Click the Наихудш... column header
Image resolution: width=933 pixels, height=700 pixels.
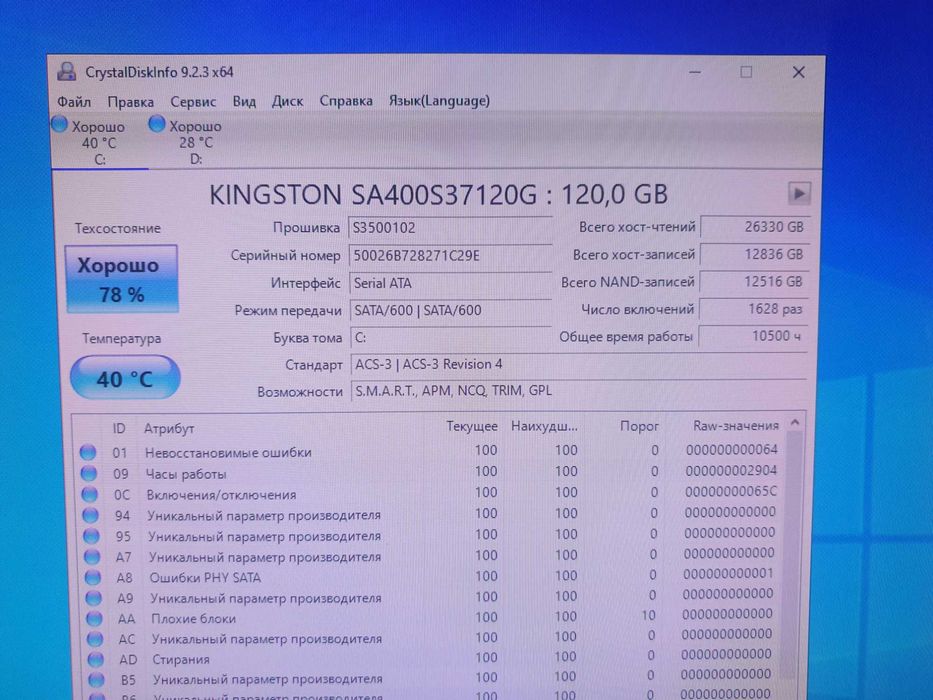click(544, 427)
